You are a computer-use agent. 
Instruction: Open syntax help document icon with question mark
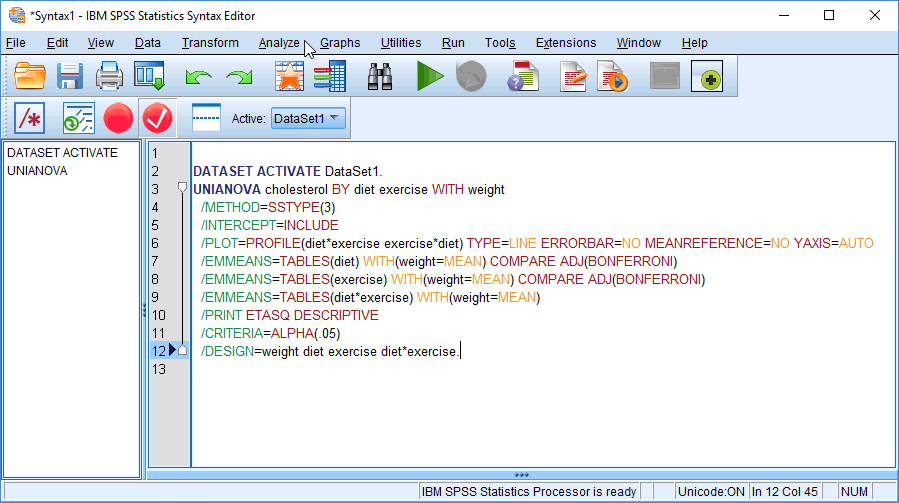point(522,76)
